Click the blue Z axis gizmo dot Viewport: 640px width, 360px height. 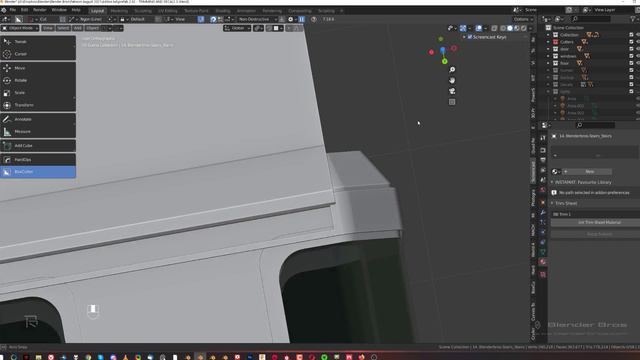442,50
